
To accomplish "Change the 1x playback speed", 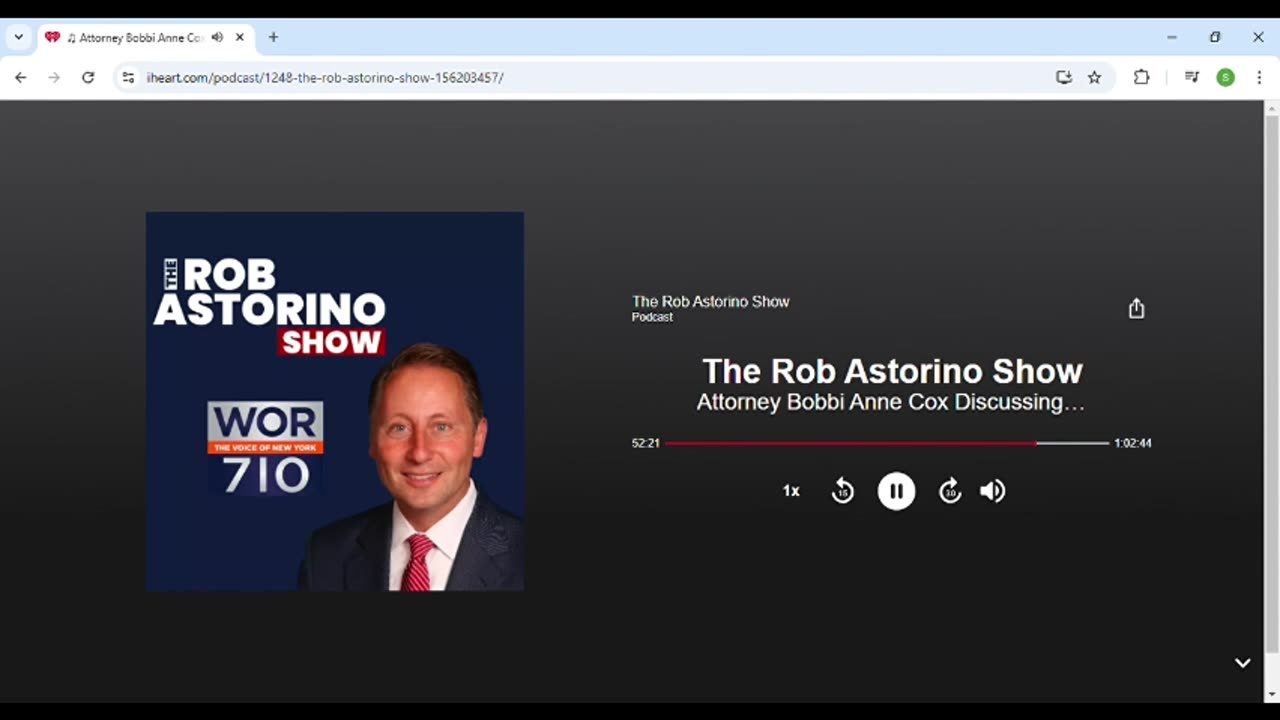I will 791,491.
